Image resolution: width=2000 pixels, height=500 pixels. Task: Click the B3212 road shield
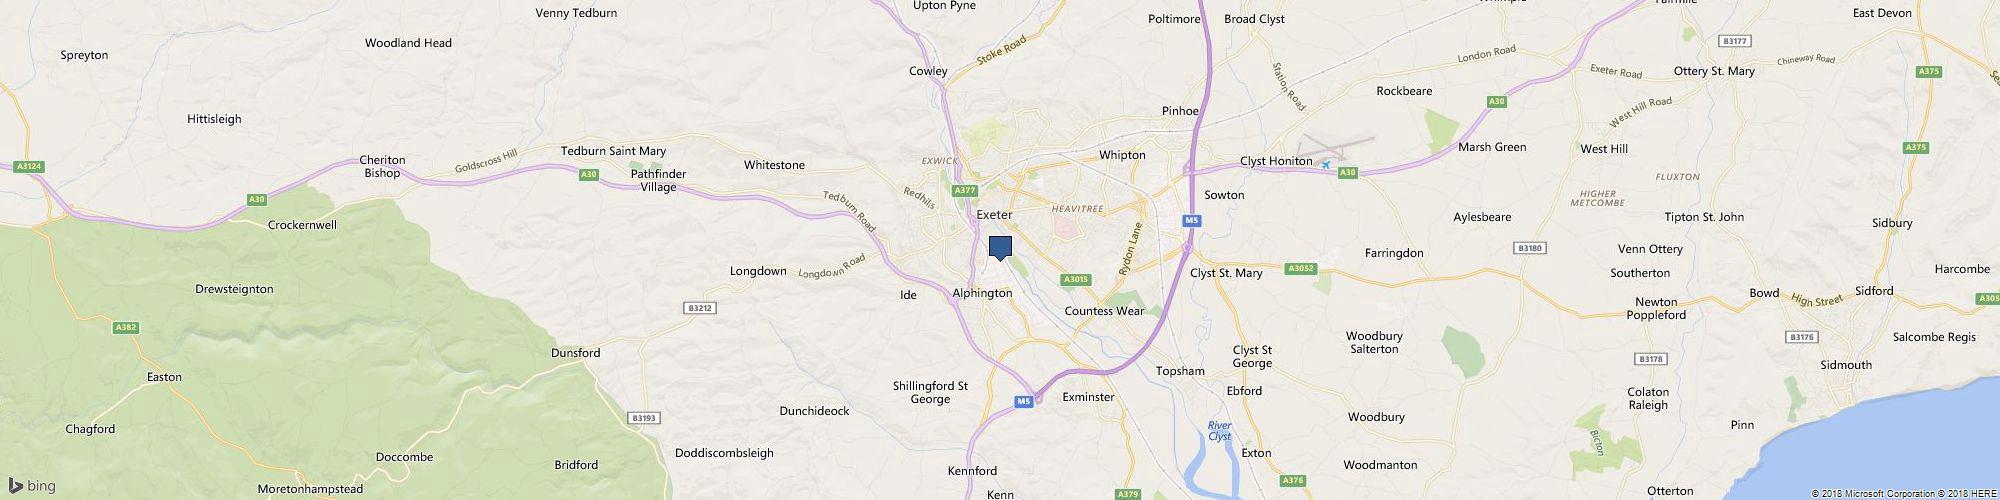(700, 308)
